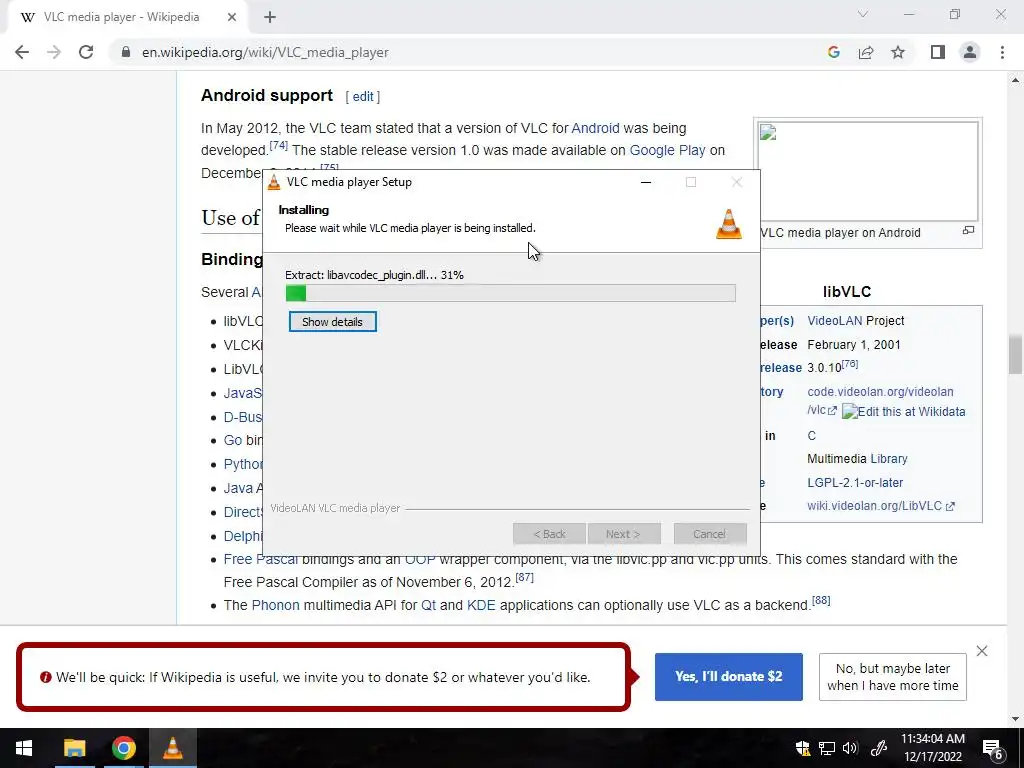The image size is (1024, 768).
Task: Click the scrollbar up arrow
Action: (x=1015, y=80)
